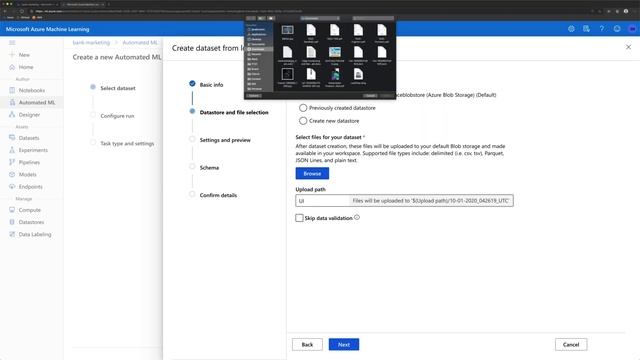Viewport: 640px width, 360px height.
Task: Click Options button in file picker dialog
Action: (x=254, y=96)
